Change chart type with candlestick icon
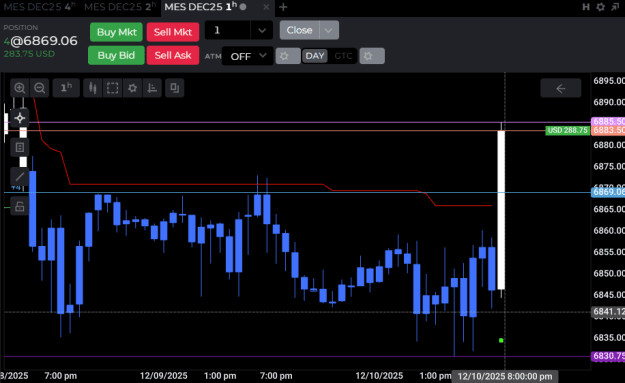 (92, 88)
